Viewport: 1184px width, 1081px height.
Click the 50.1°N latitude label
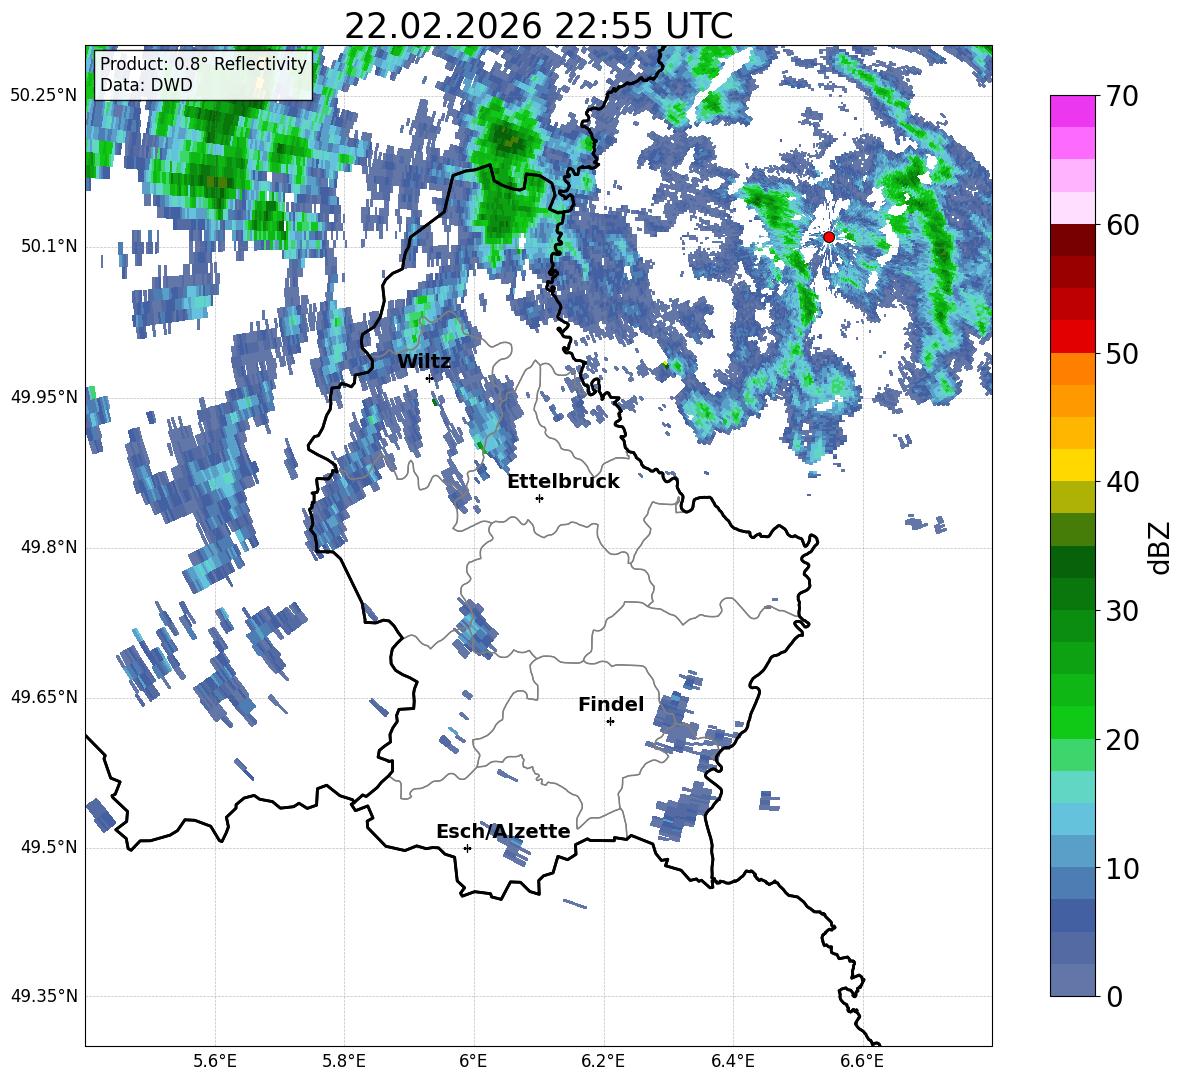click(49, 247)
